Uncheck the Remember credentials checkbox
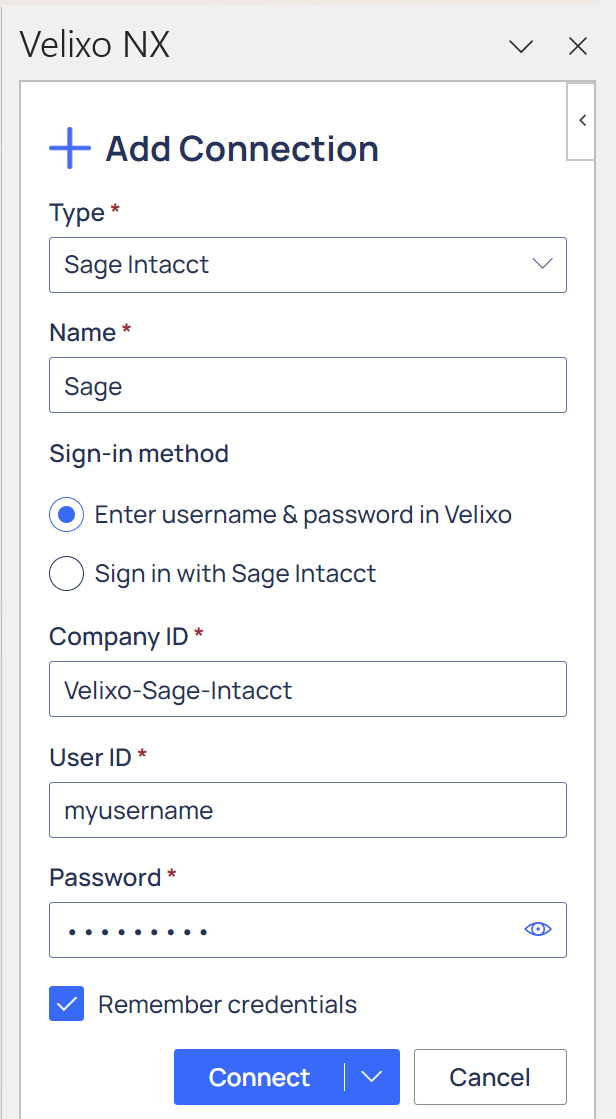 click(66, 1004)
